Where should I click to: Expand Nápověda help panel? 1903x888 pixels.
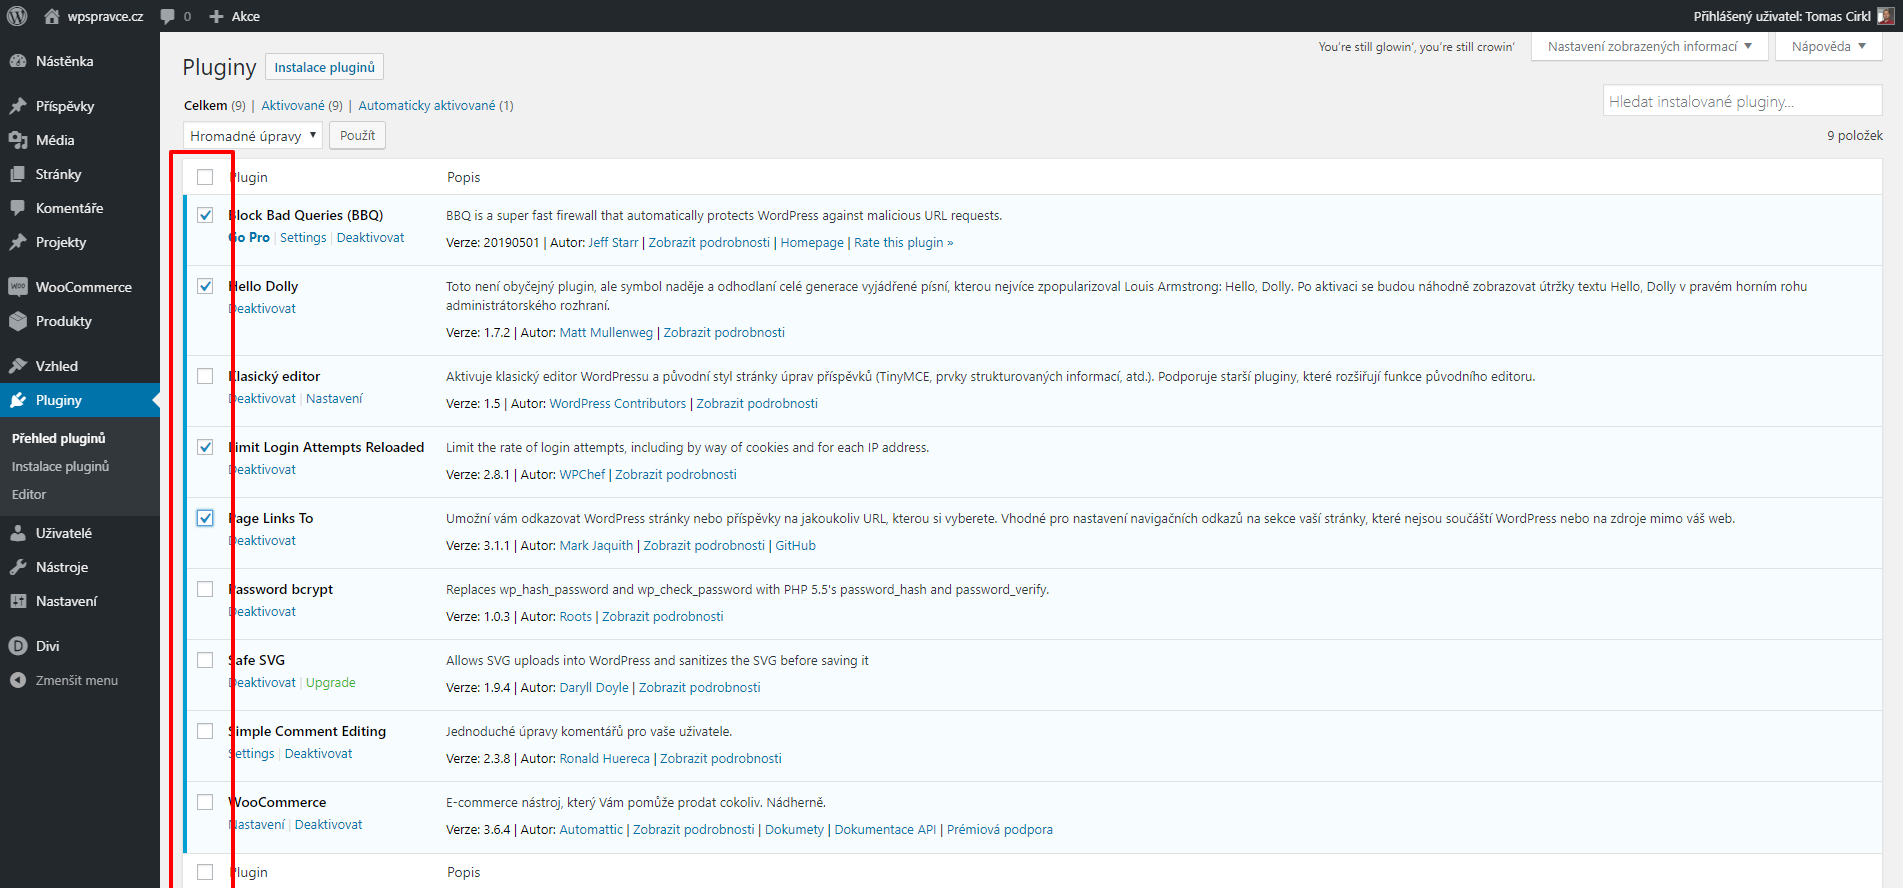click(x=1829, y=47)
